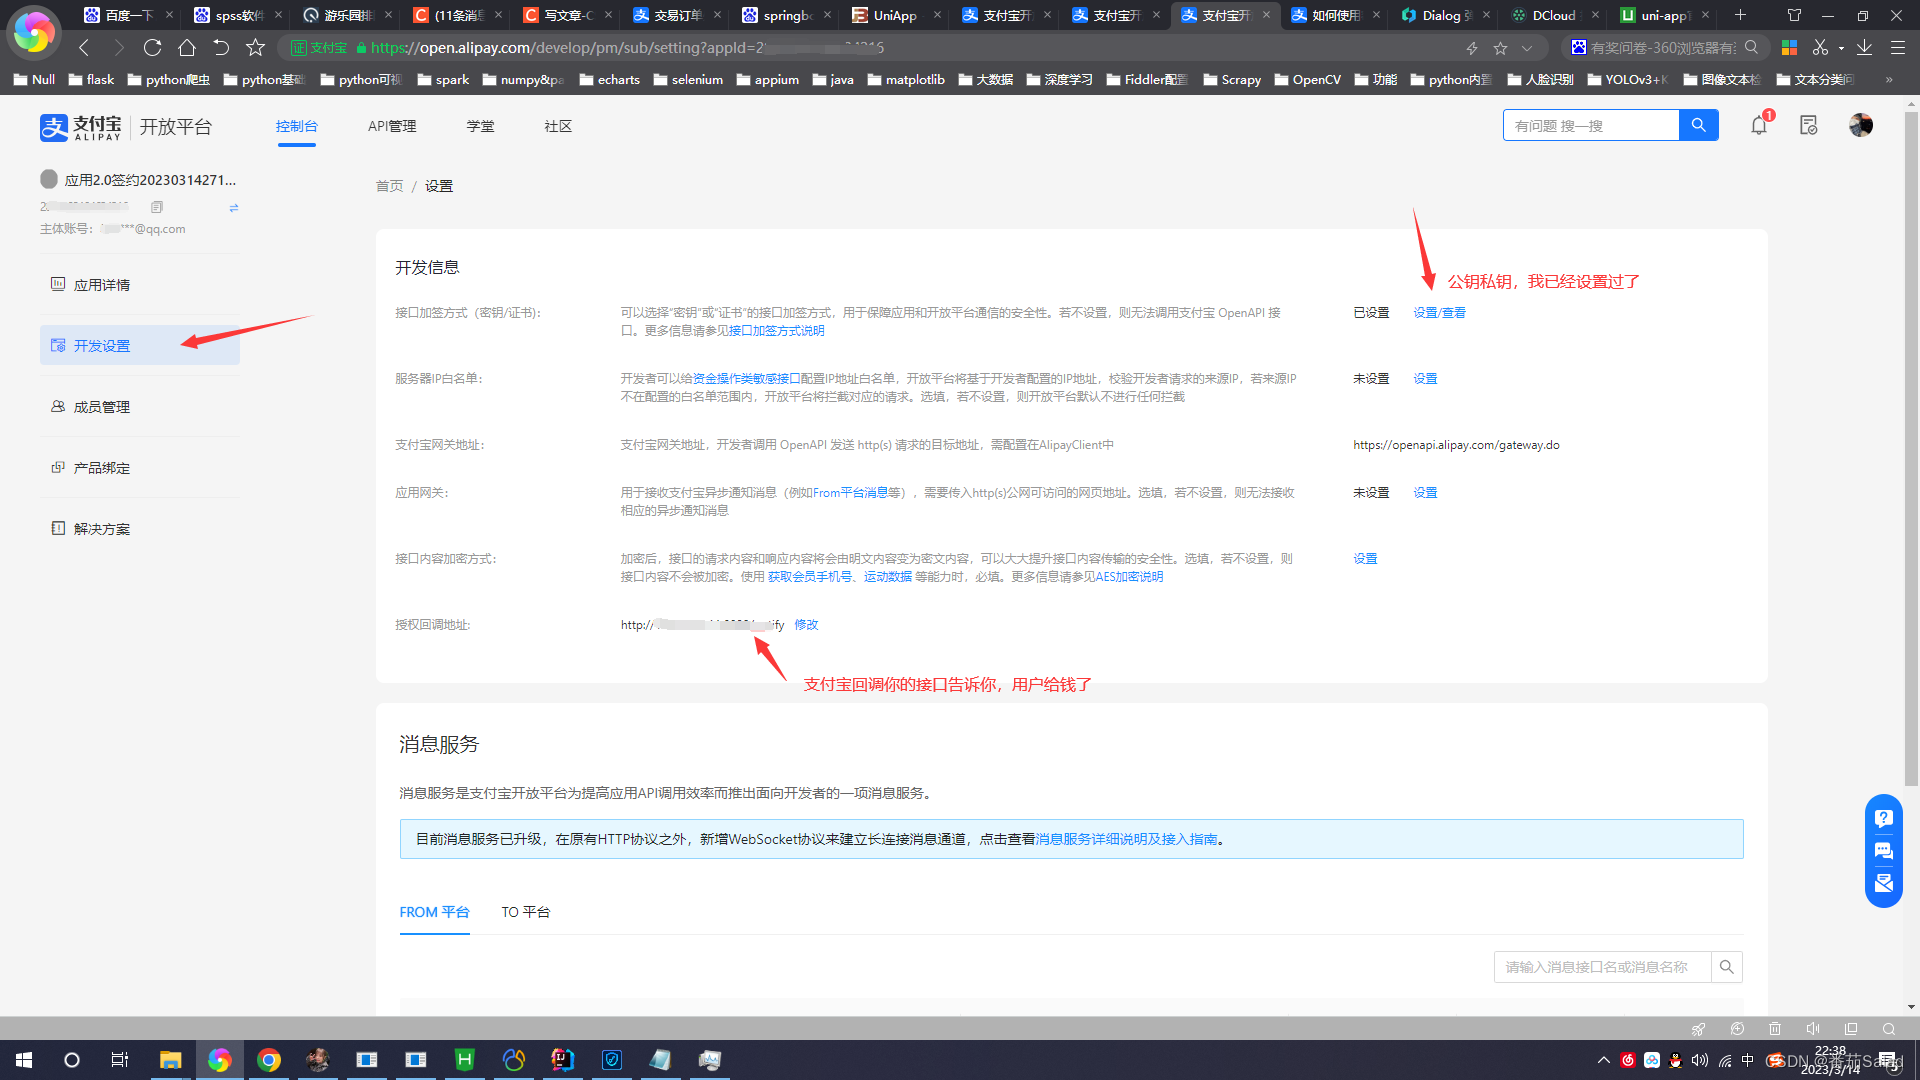The height and width of the screenshot is (1080, 1920).
Task: Select the FROM 平台 tab
Action: (x=434, y=912)
